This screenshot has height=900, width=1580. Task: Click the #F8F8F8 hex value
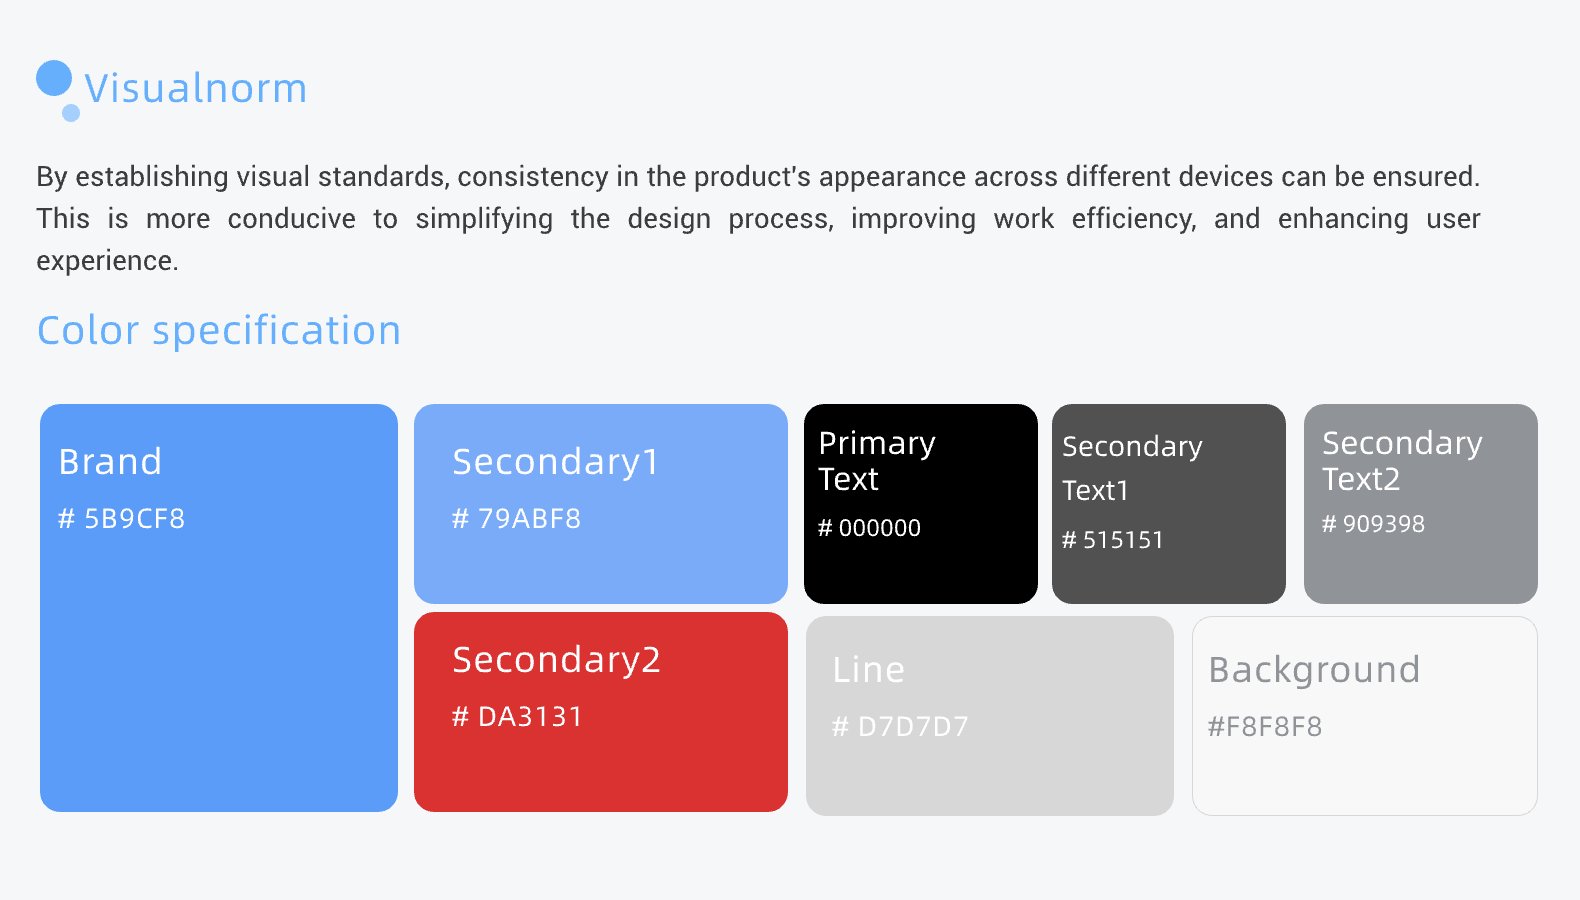click(x=1265, y=726)
